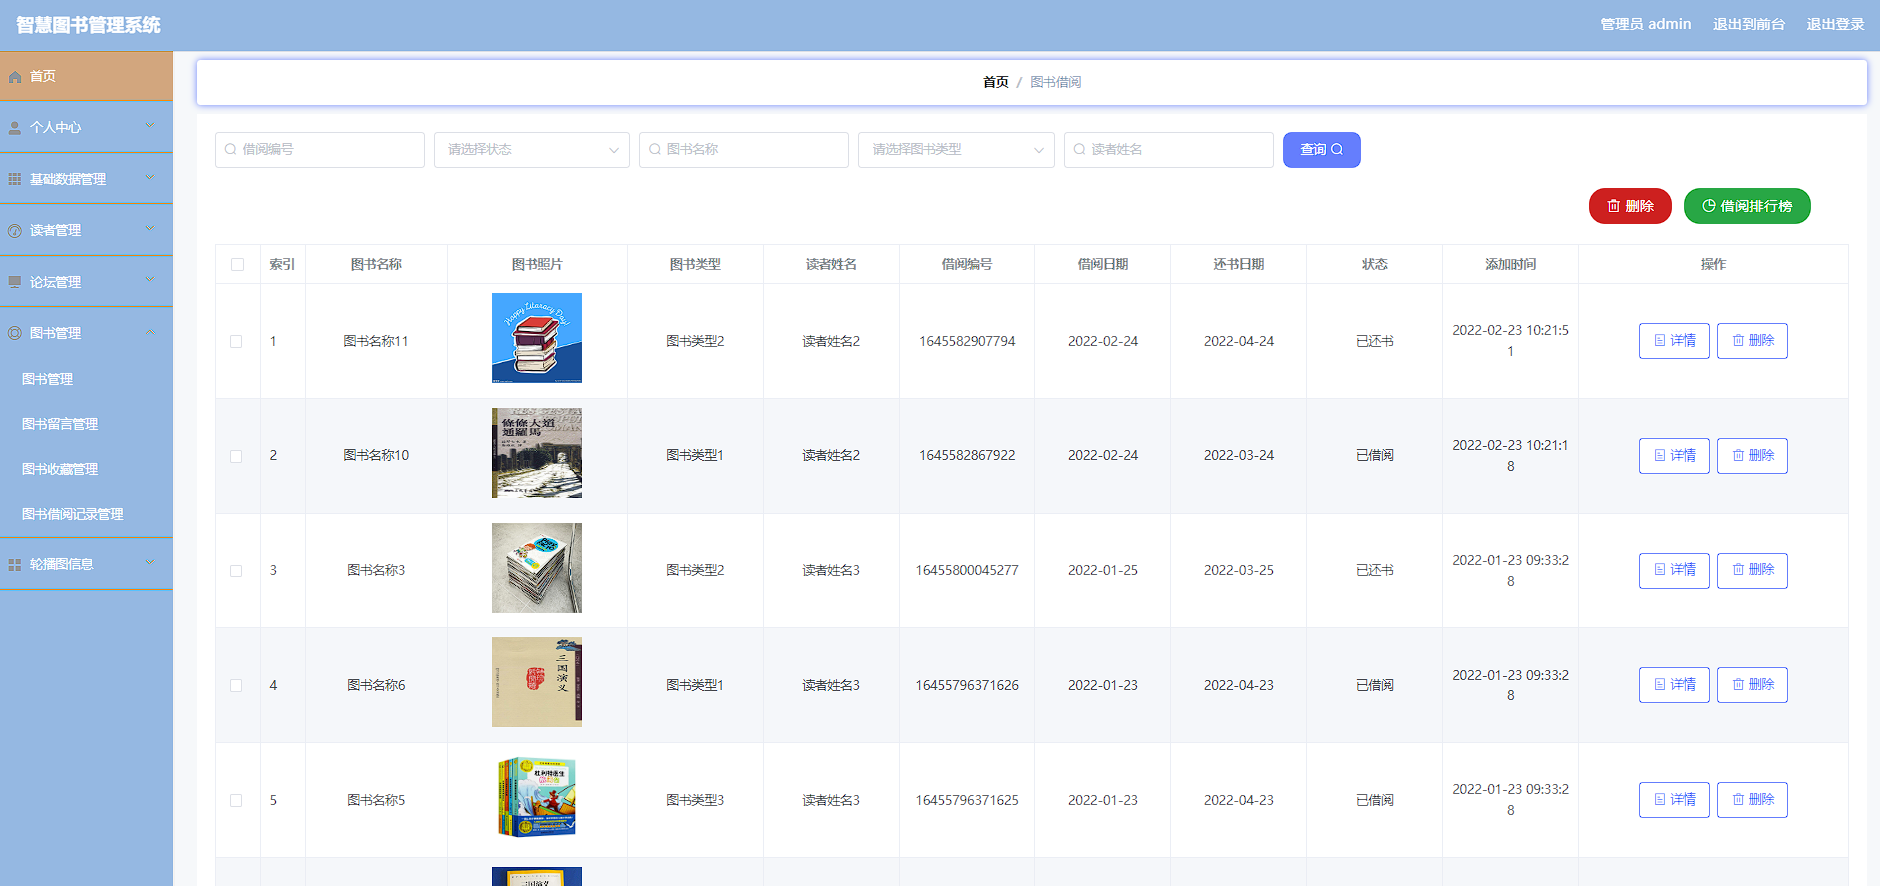The image size is (1880, 886).
Task: Delete the 图书名称6 borrow record
Action: (1752, 685)
